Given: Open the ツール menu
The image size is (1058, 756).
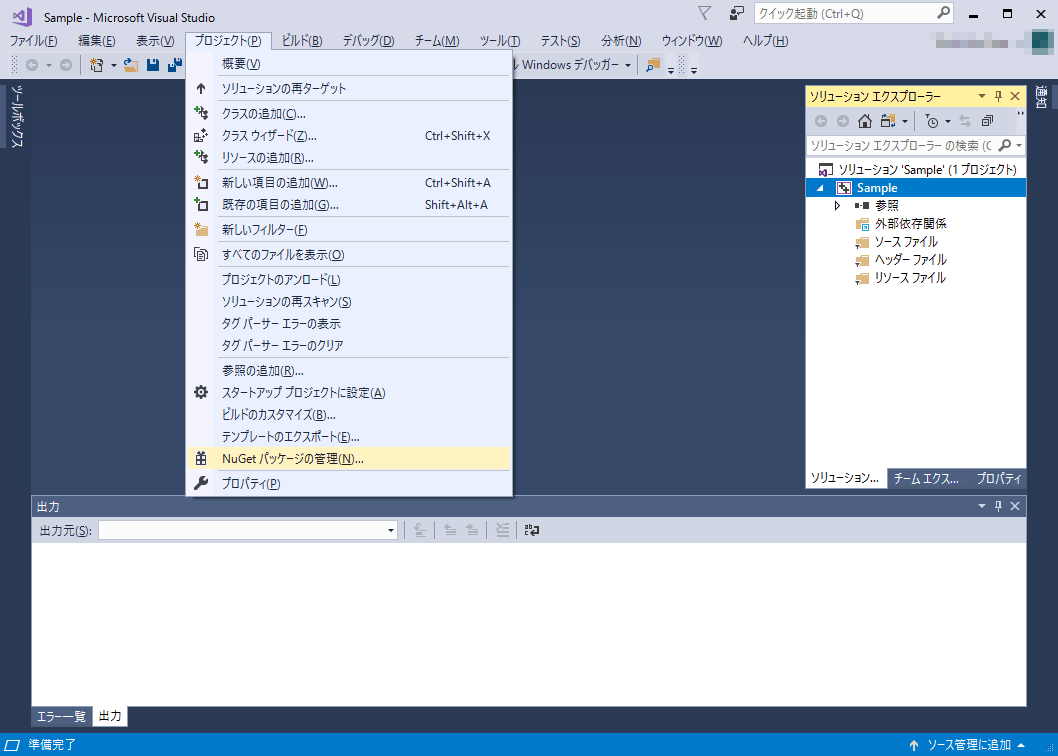Looking at the screenshot, I should click(500, 40).
